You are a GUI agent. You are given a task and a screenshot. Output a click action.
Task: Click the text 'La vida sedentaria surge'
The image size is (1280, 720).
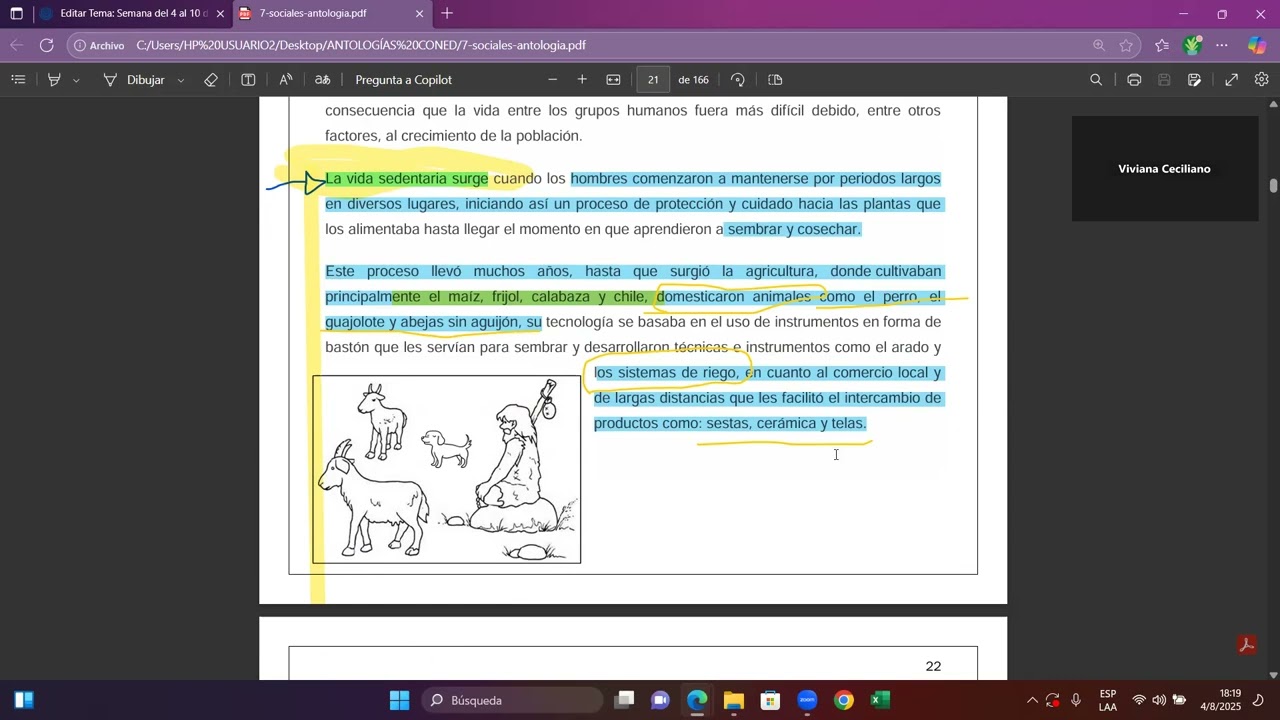(x=407, y=179)
